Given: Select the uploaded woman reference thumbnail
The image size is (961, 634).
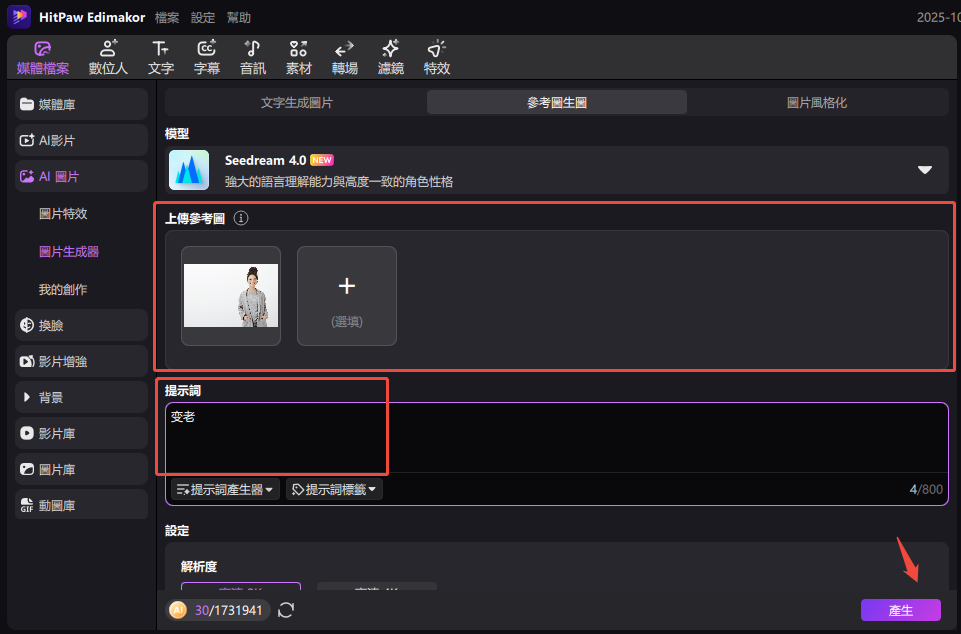Looking at the screenshot, I should click(x=231, y=296).
